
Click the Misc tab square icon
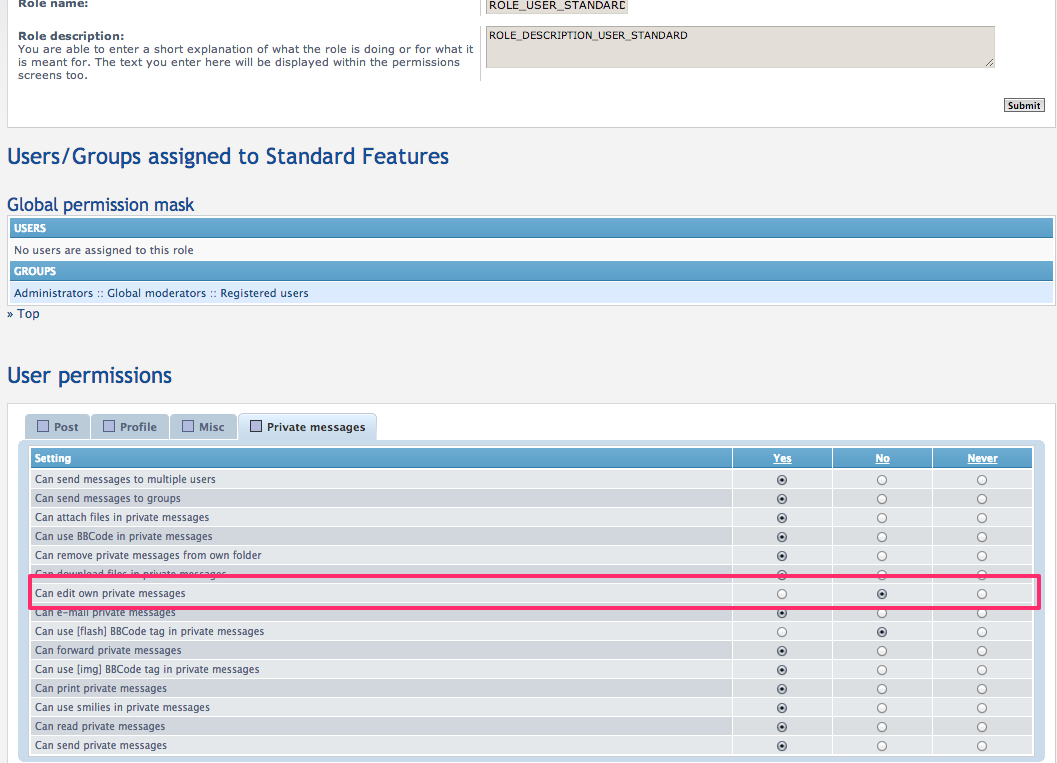pyautogui.click(x=188, y=426)
